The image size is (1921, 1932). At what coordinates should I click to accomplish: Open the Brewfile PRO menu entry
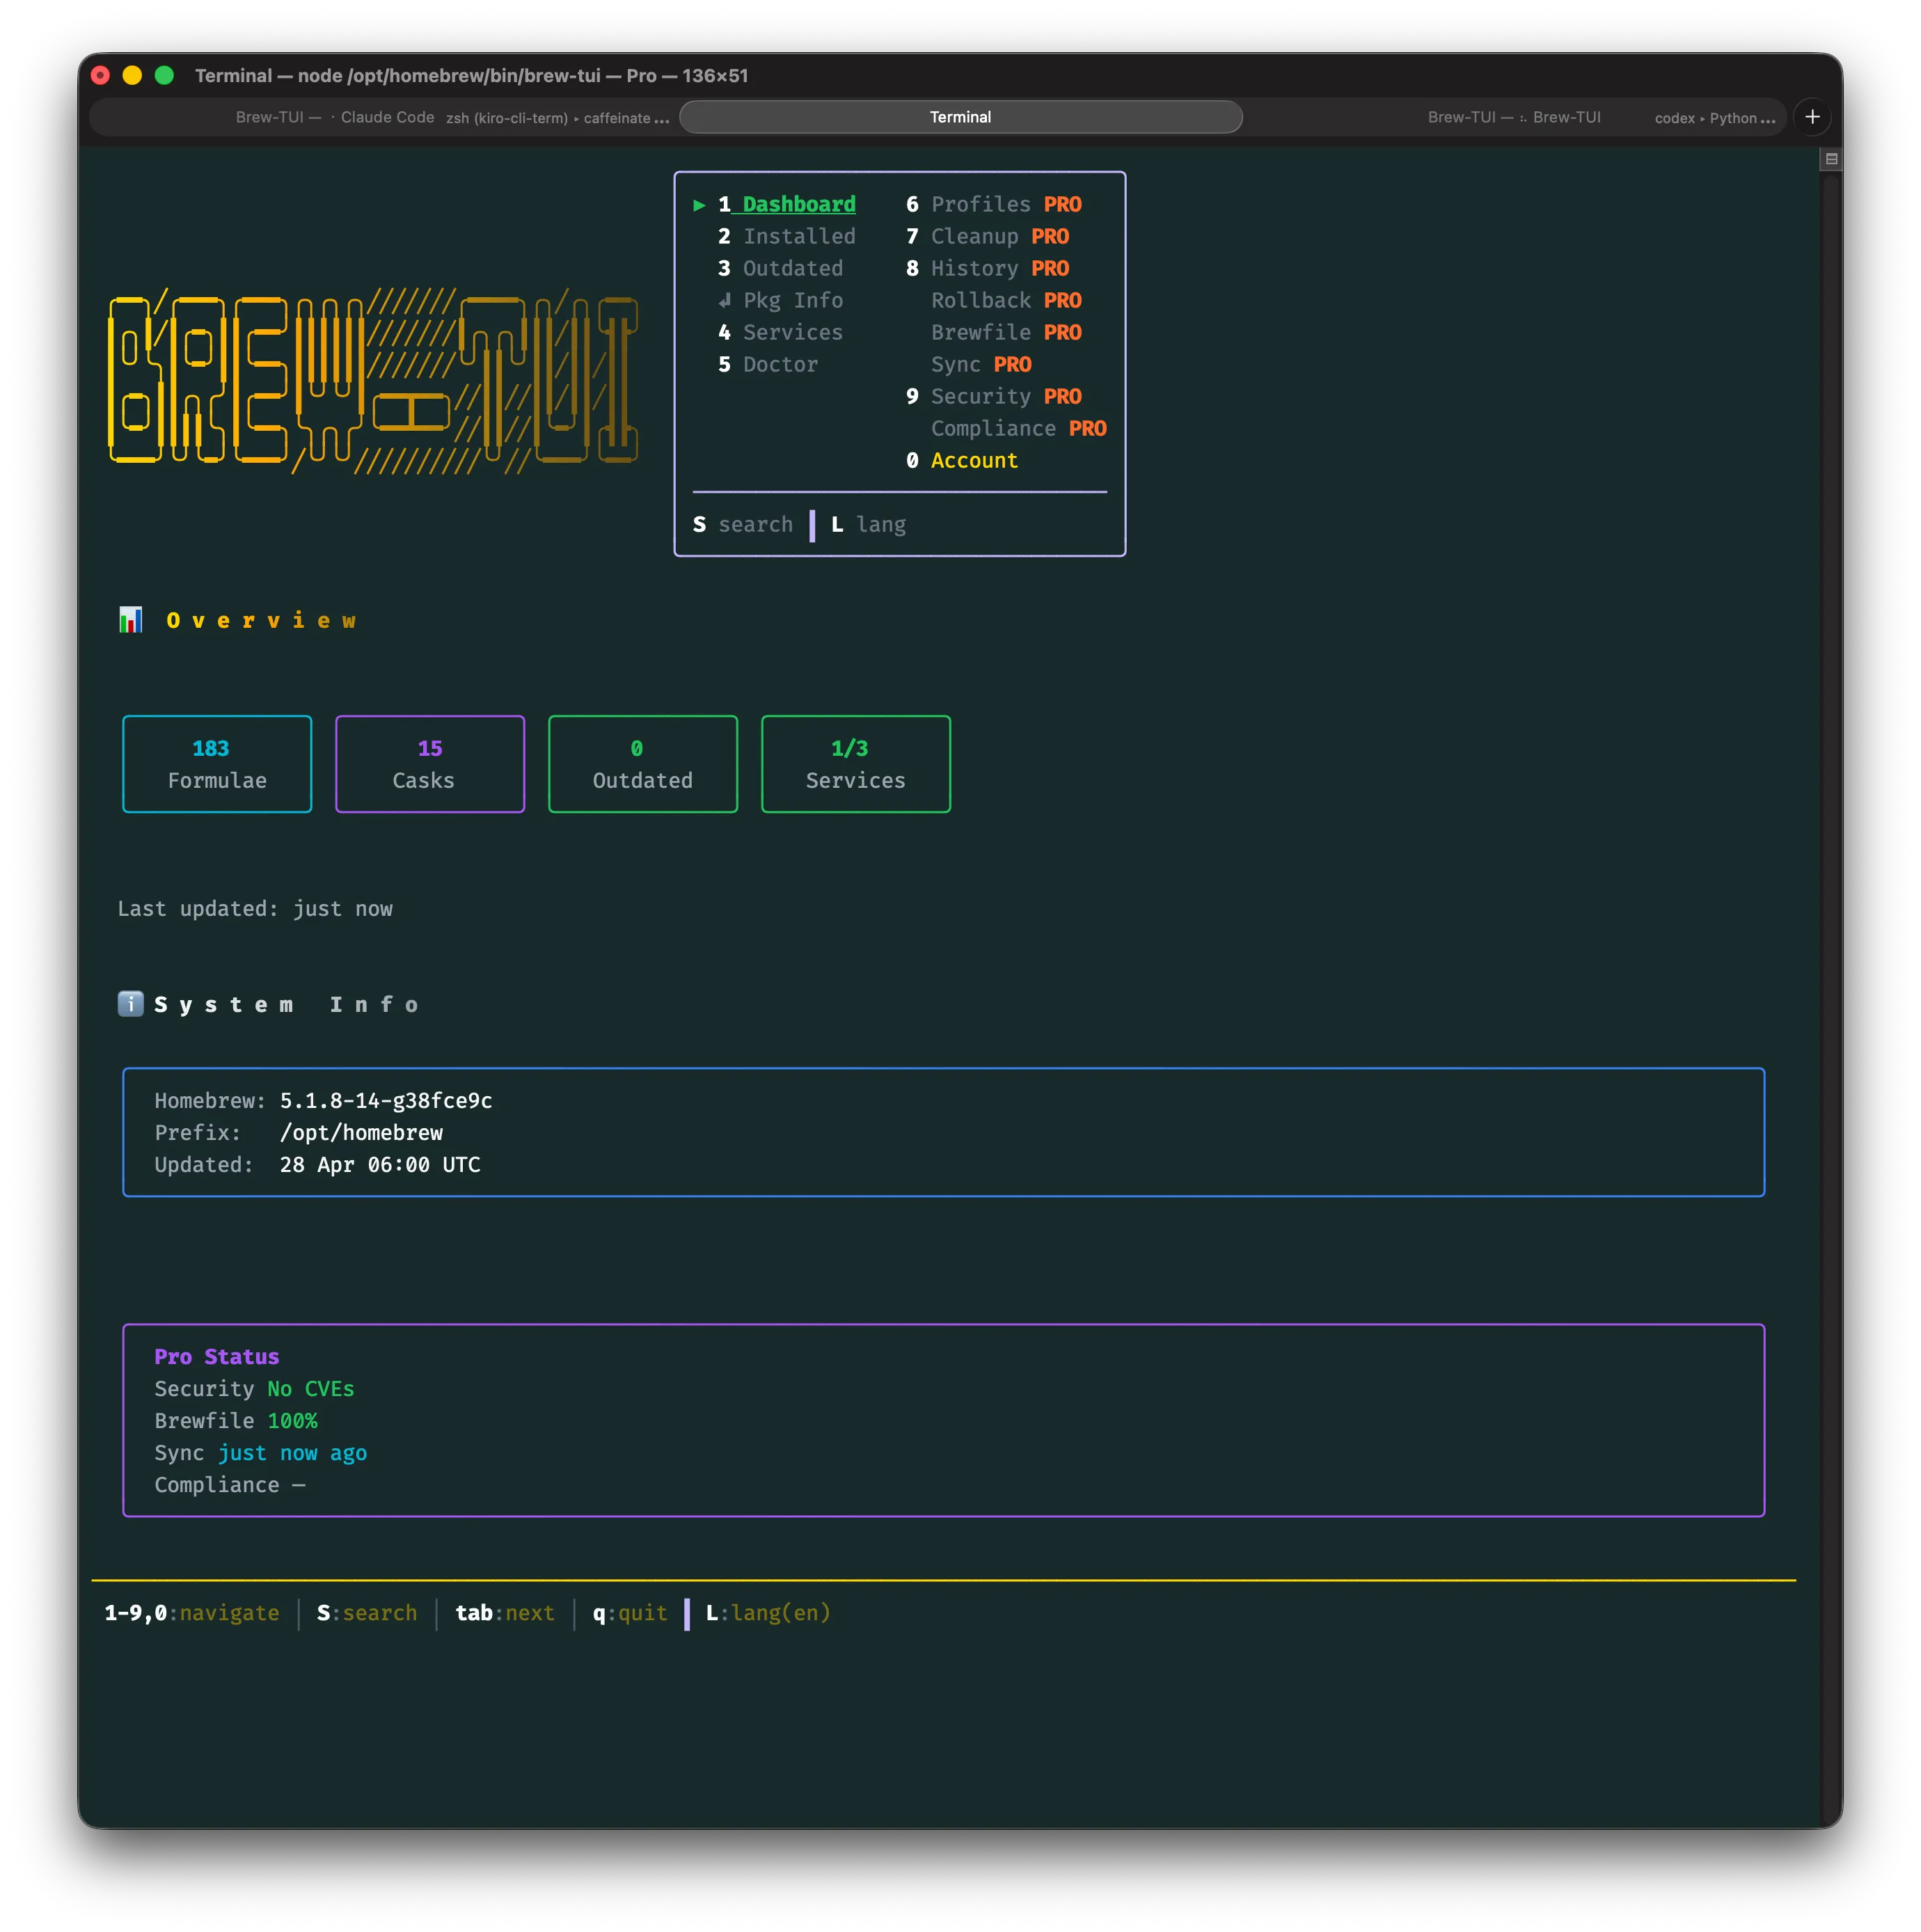[1006, 332]
